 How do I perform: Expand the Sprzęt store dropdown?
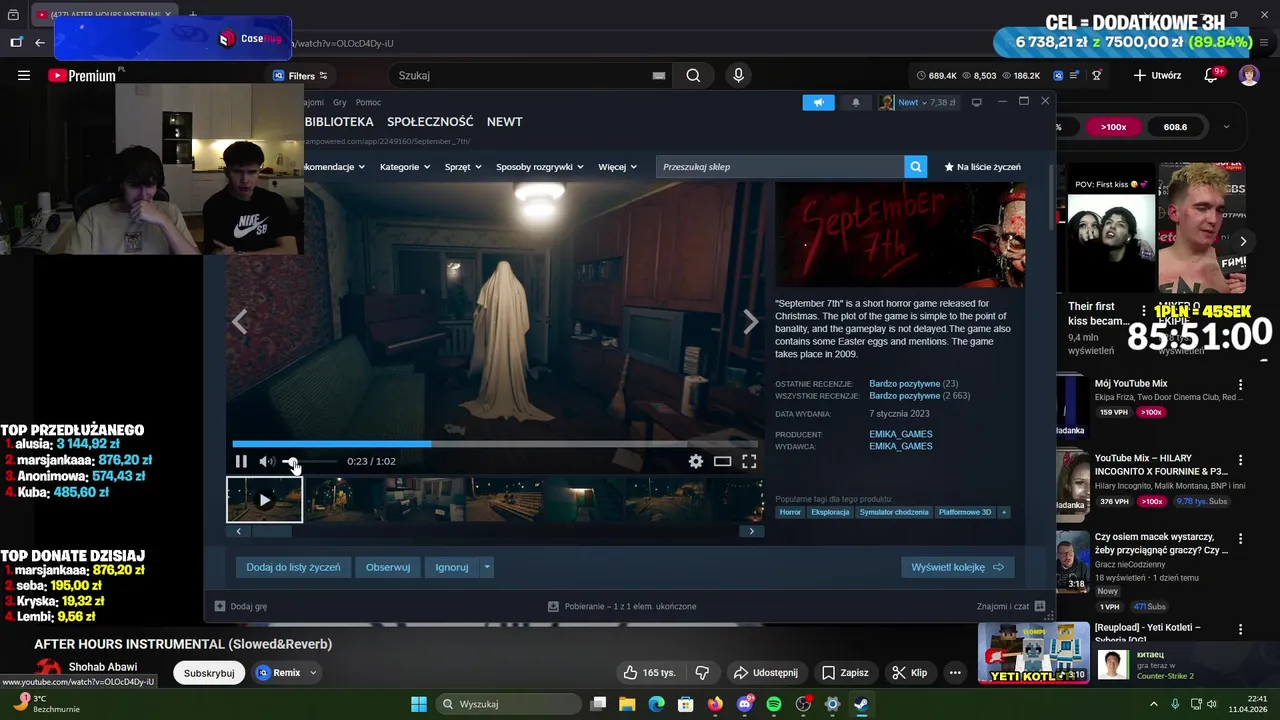(x=463, y=167)
